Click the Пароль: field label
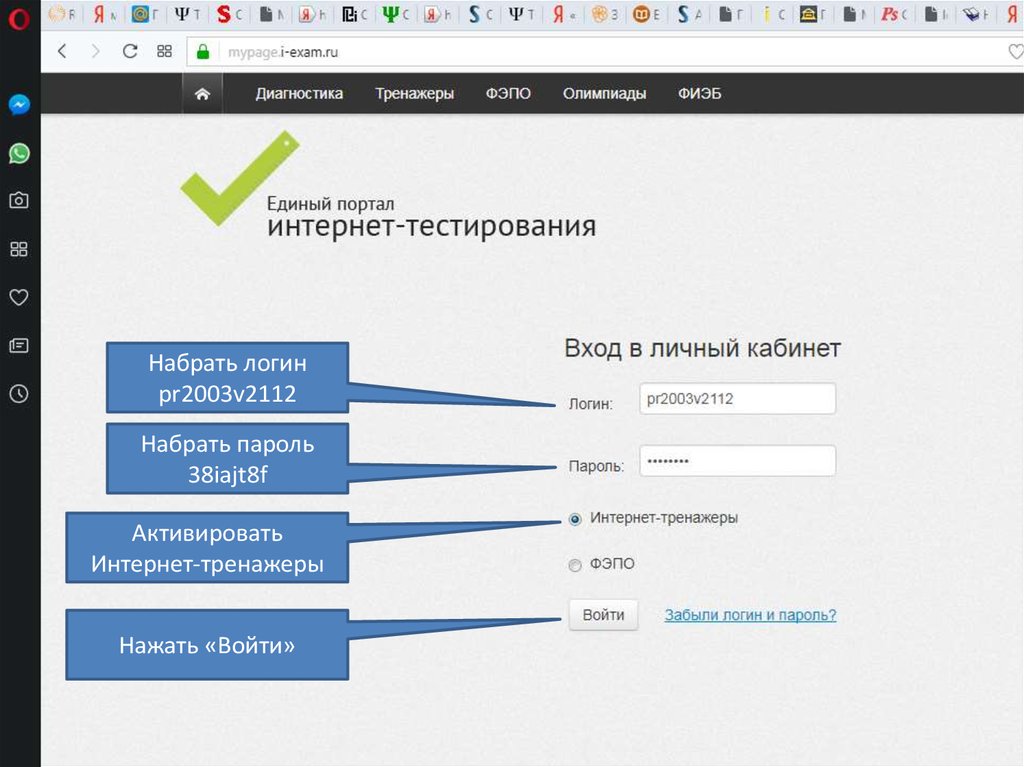This screenshot has height=767, width=1024. pos(596,466)
